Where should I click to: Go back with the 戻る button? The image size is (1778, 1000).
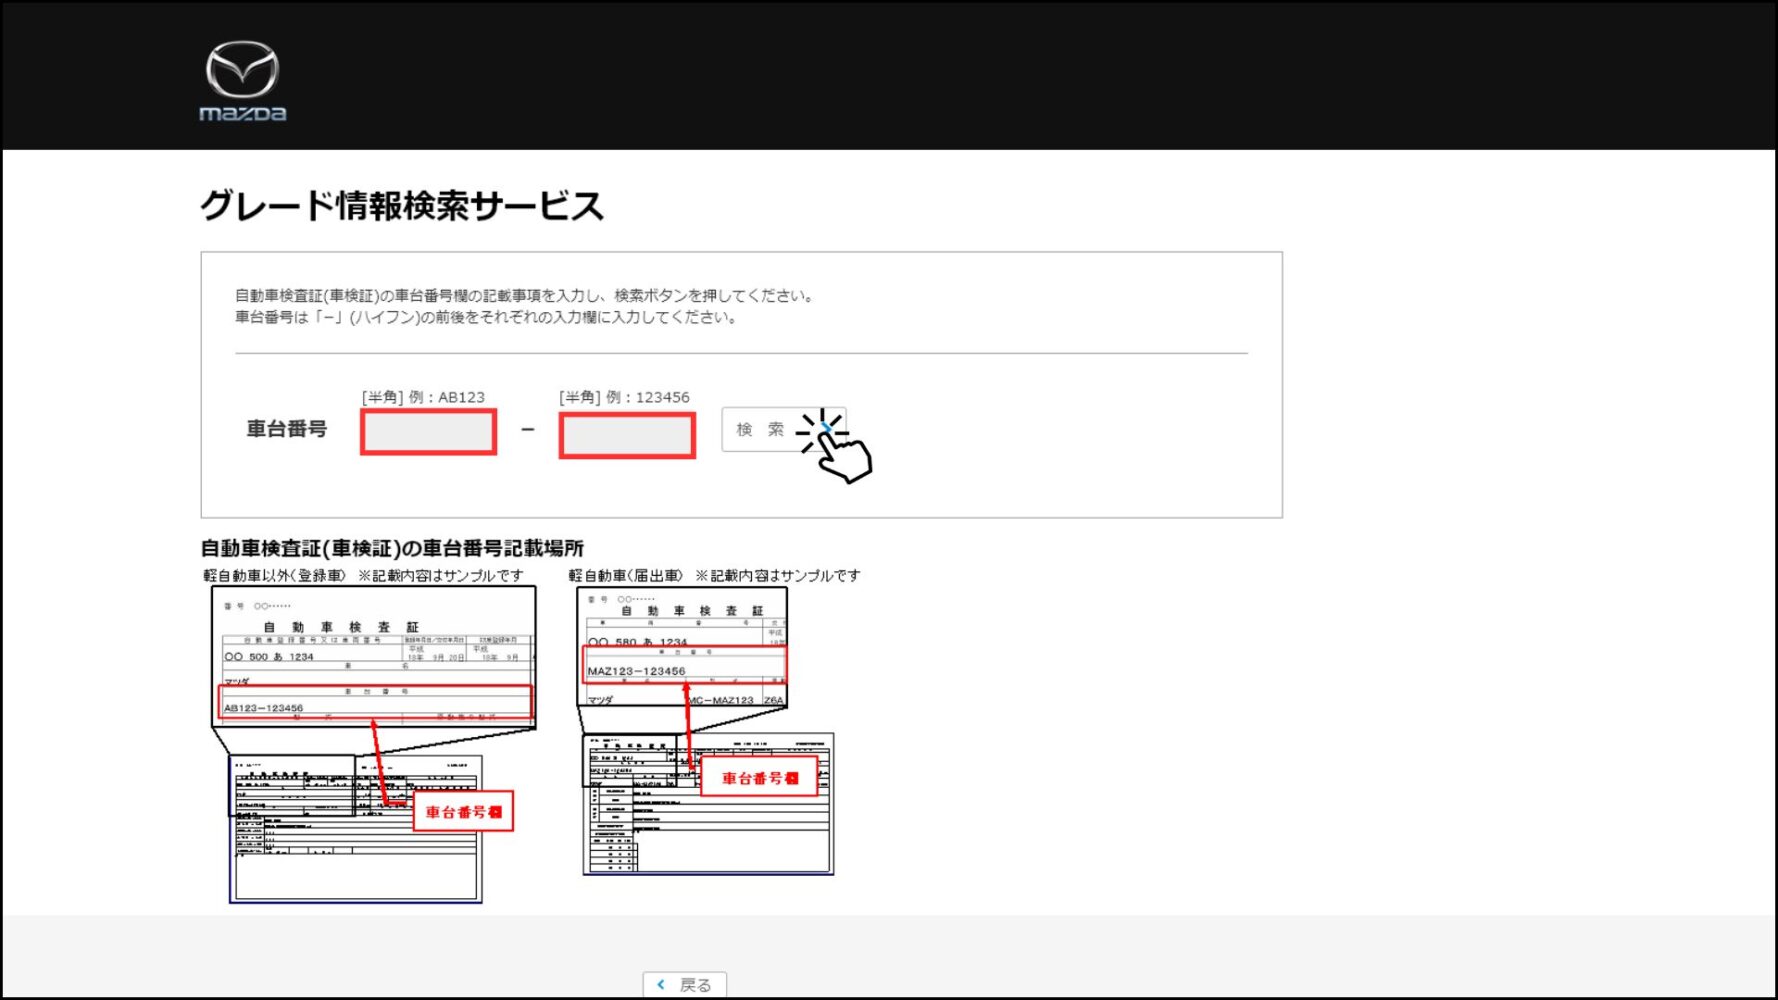pyautogui.click(x=685, y=985)
